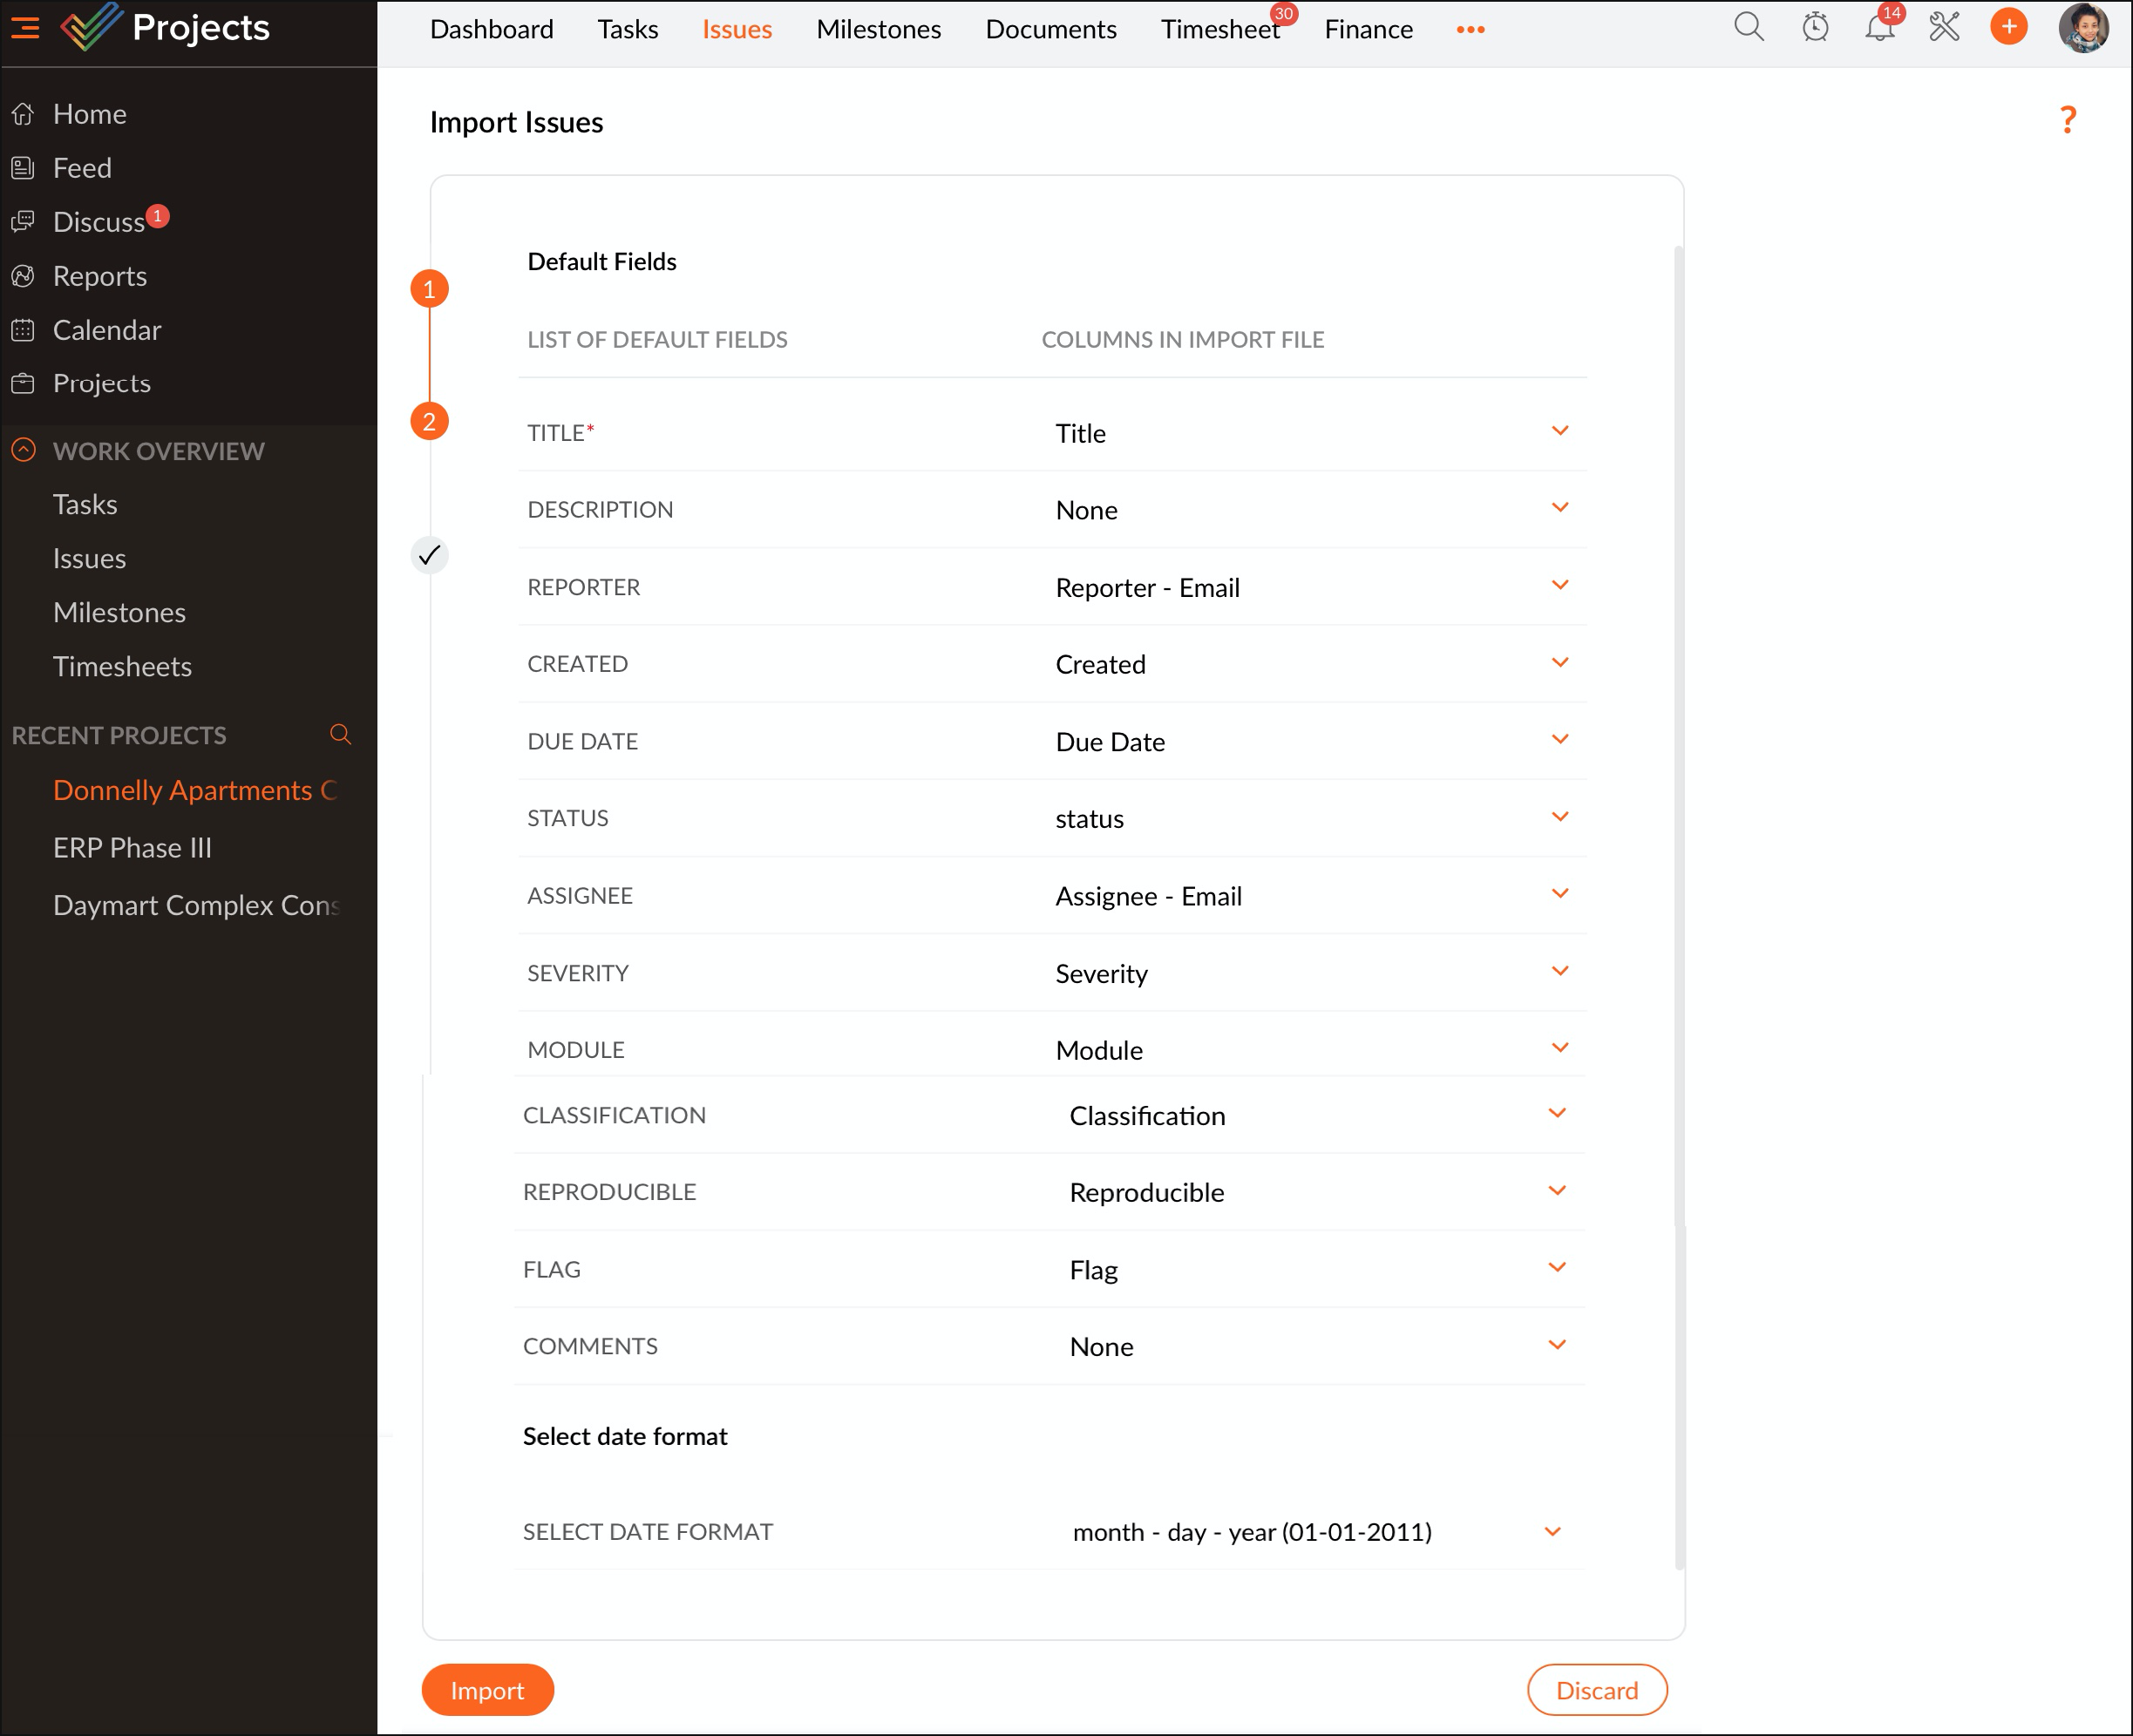Viewport: 2133px width, 1736px height.
Task: Open the Severity column dropdown
Action: (1559, 972)
